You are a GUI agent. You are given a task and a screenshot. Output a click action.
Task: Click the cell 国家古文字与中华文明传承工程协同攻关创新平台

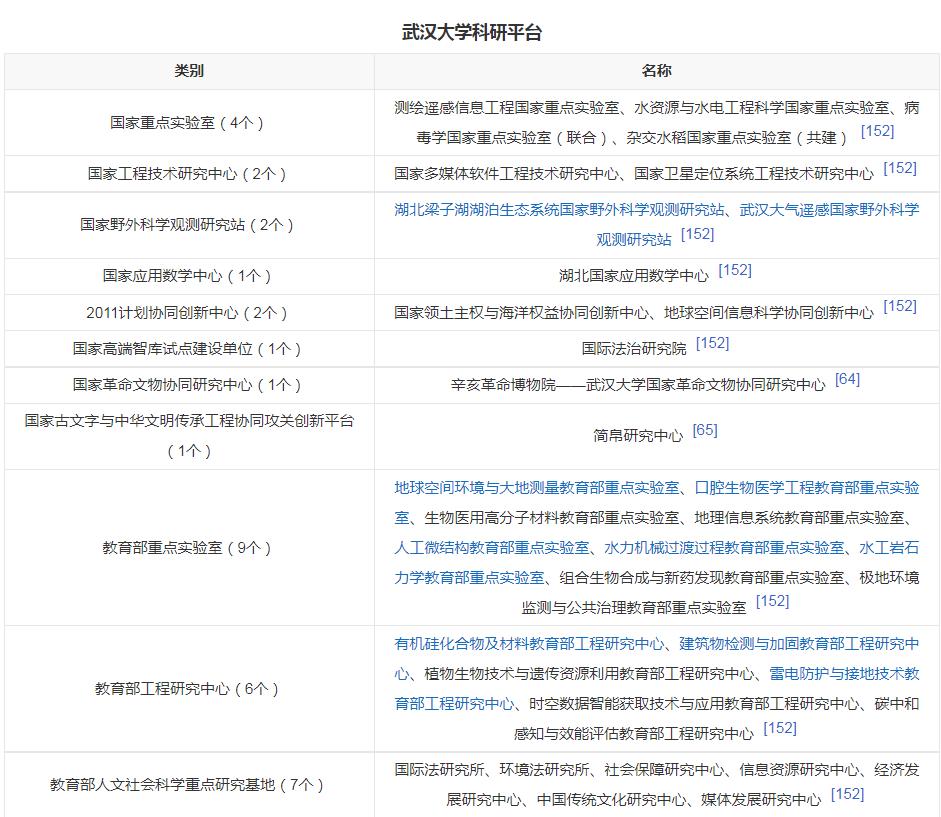(x=189, y=436)
